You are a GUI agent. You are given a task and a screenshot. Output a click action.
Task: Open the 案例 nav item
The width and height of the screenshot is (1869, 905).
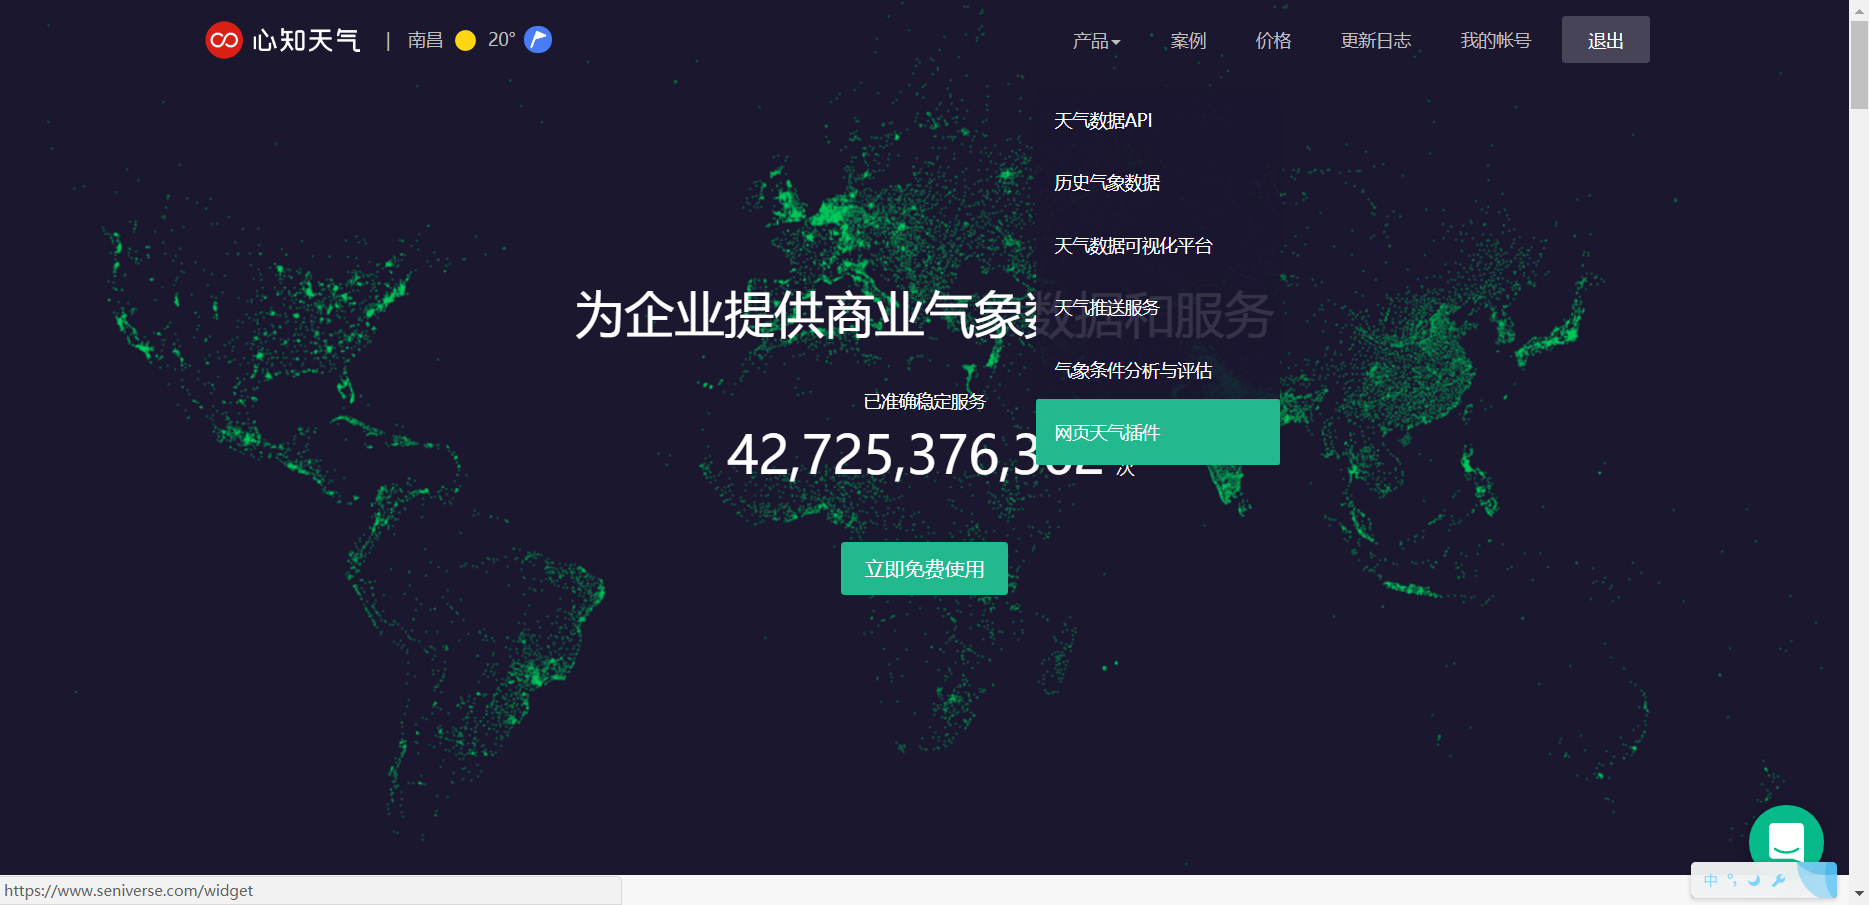pyautogui.click(x=1188, y=40)
